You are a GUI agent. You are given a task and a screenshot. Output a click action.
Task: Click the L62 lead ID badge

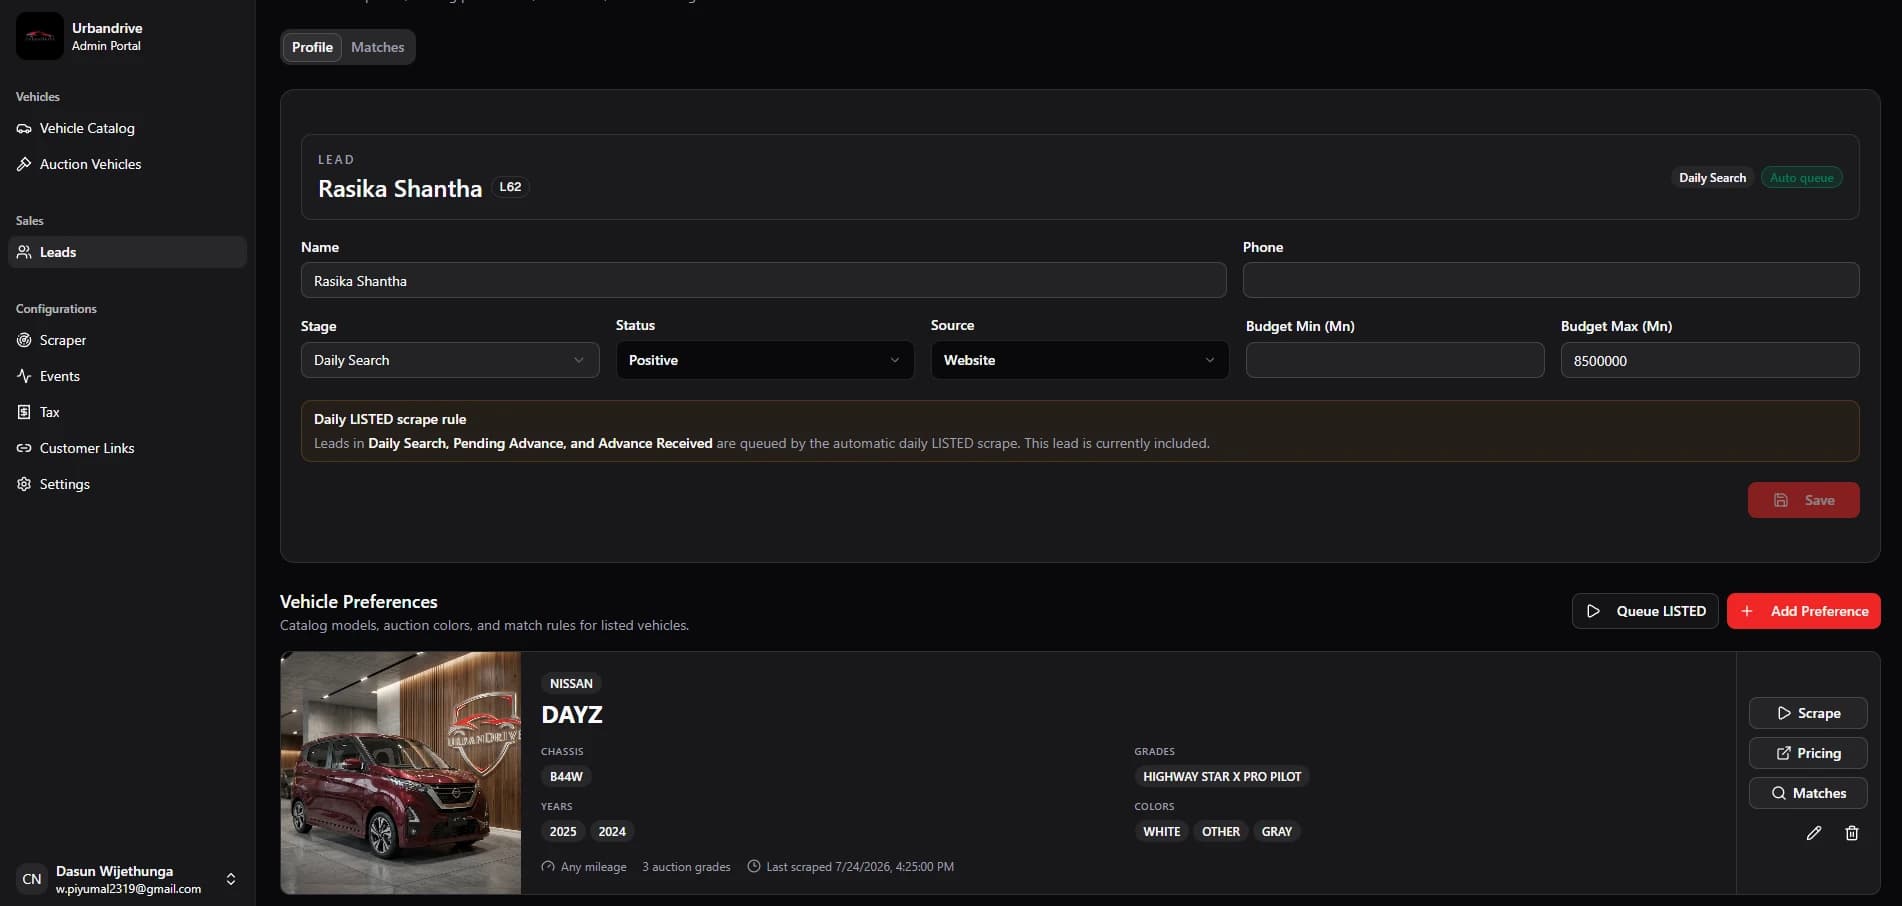(x=510, y=187)
